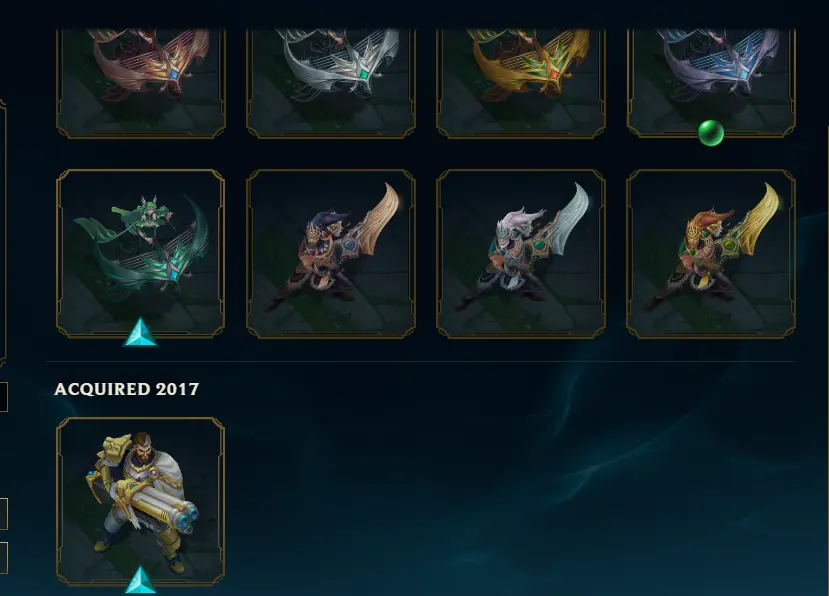Click the lowest outlined box at left edge
This screenshot has height=596, width=829.
4,557
